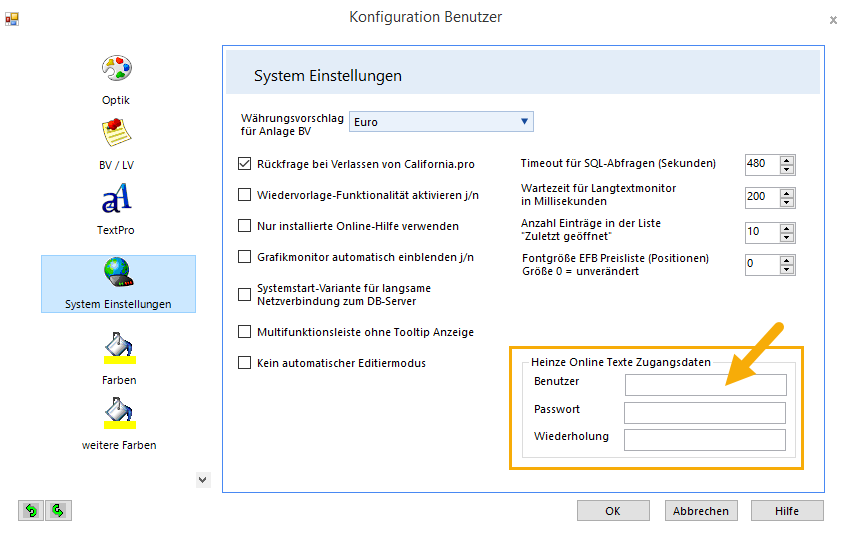Enable Wiedervorlage-Funktionalität aktivieren checkbox

click(x=245, y=195)
